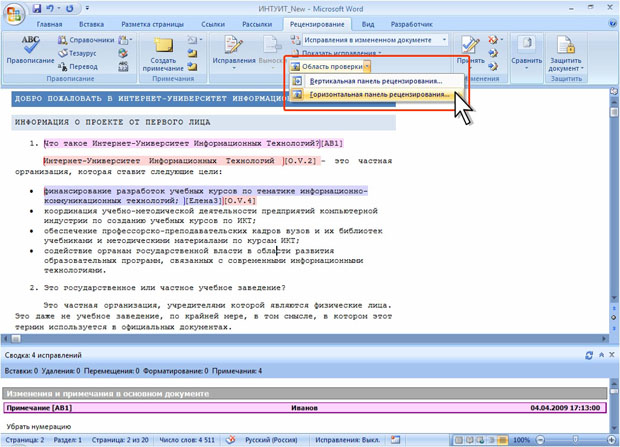
Task: Click Число слов: 4 511 in status bar
Action: click(187, 440)
